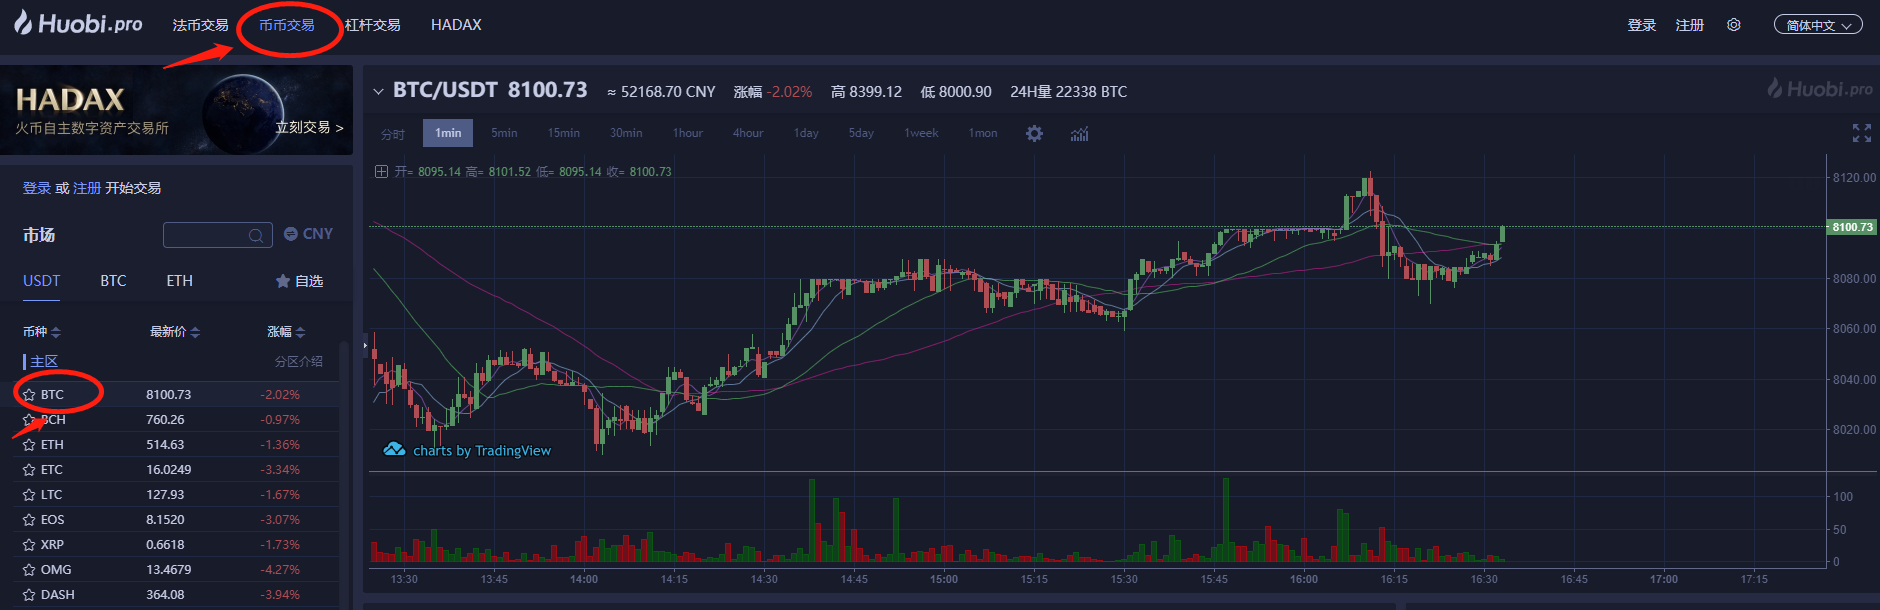Open the chart indicators icon
Image resolution: width=1880 pixels, height=610 pixels.
pos(1079,133)
